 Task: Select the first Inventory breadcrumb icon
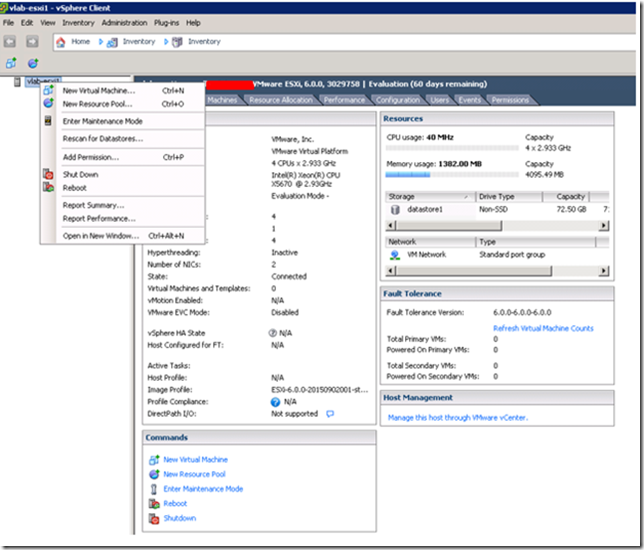pyautogui.click(x=112, y=42)
